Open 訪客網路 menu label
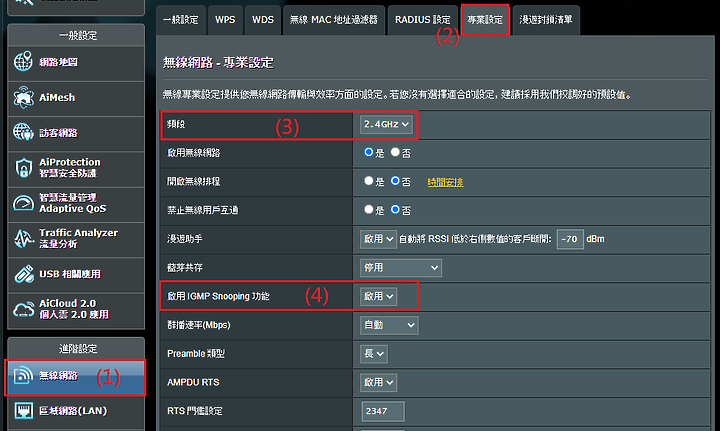Screen dimensions: 720x431 click(58, 133)
